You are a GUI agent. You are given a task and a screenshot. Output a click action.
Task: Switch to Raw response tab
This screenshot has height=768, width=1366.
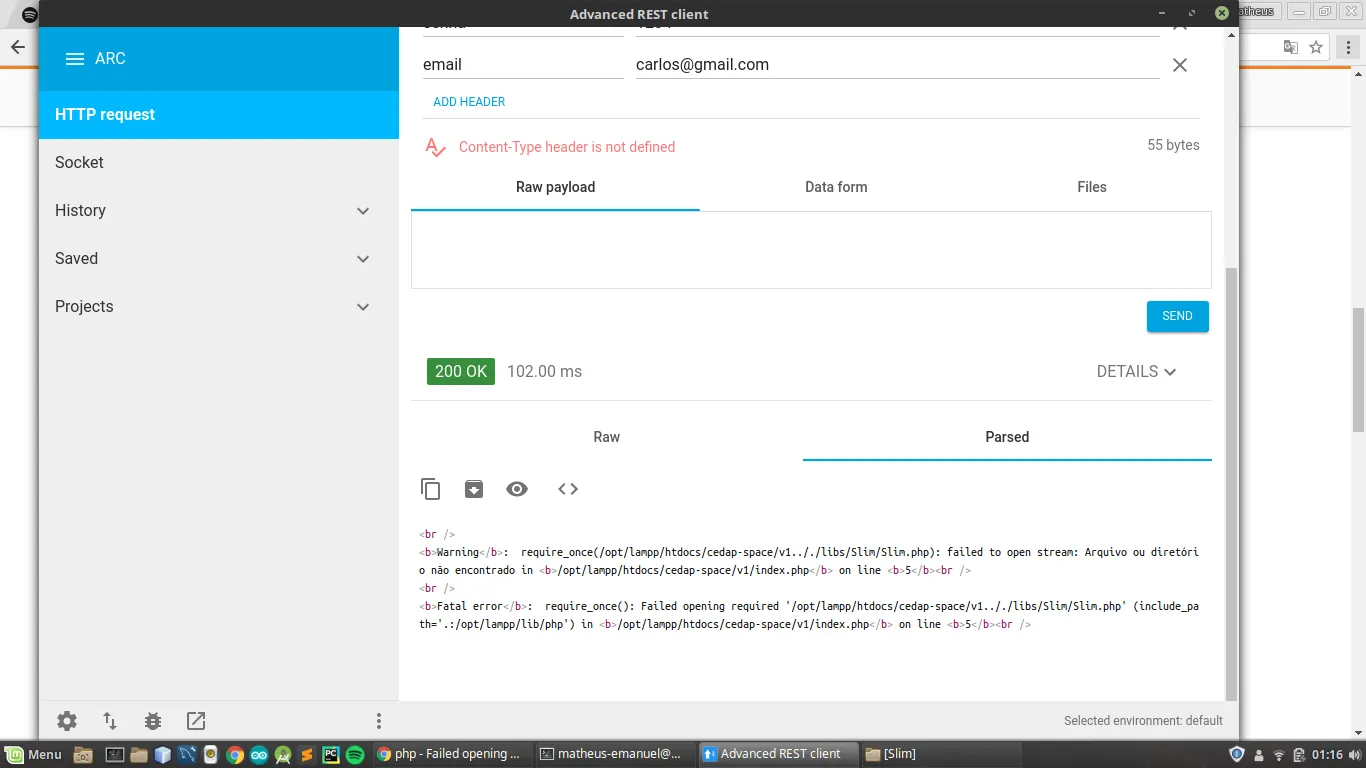tap(607, 437)
